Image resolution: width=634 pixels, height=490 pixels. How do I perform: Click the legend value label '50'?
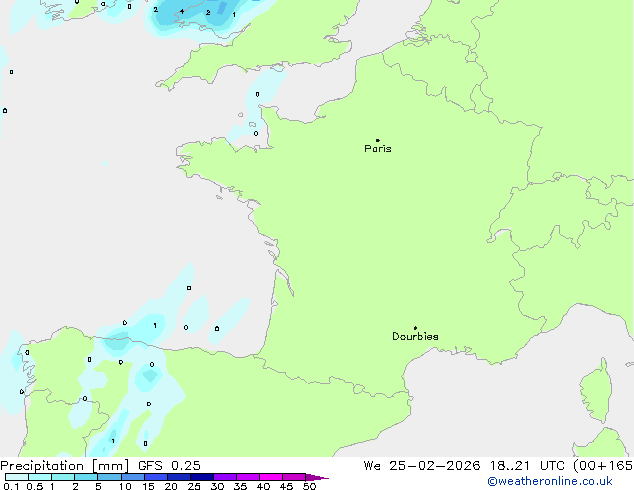coord(309,486)
